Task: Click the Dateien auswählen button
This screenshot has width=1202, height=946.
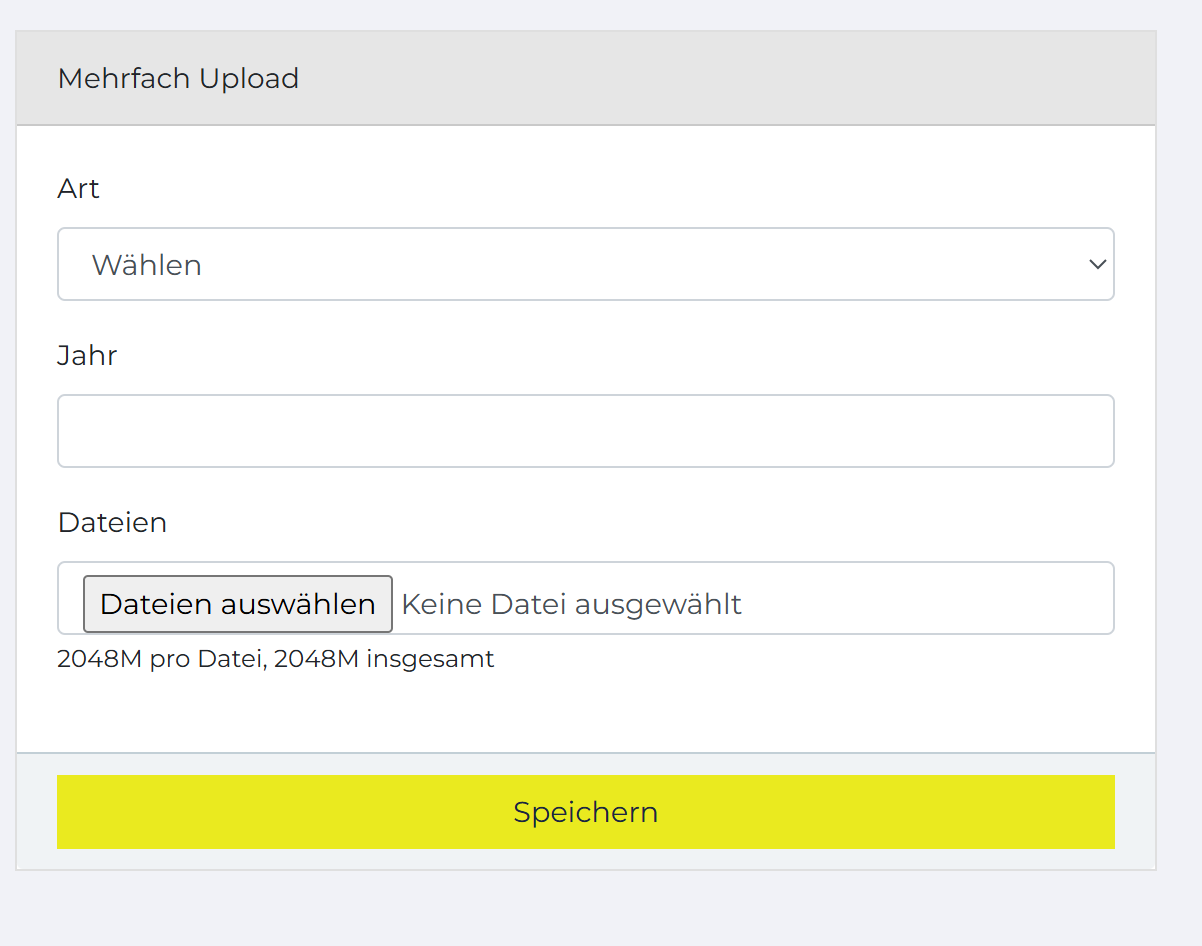Action: pyautogui.click(x=238, y=604)
